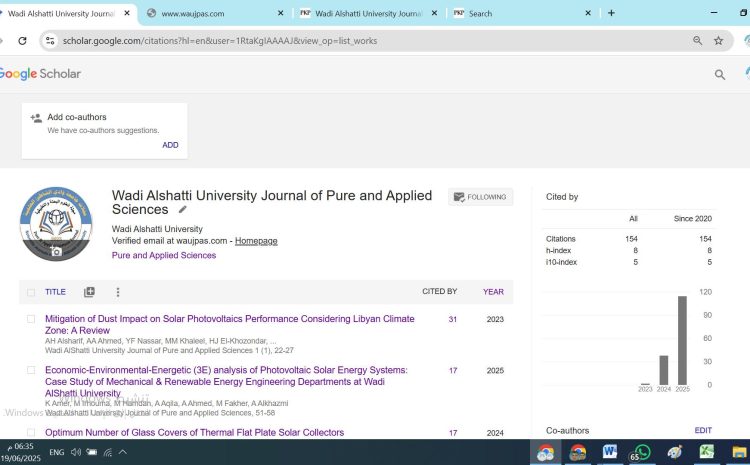Open the 17 citations for 2025 article
The height and width of the screenshot is (465, 750).
(453, 370)
